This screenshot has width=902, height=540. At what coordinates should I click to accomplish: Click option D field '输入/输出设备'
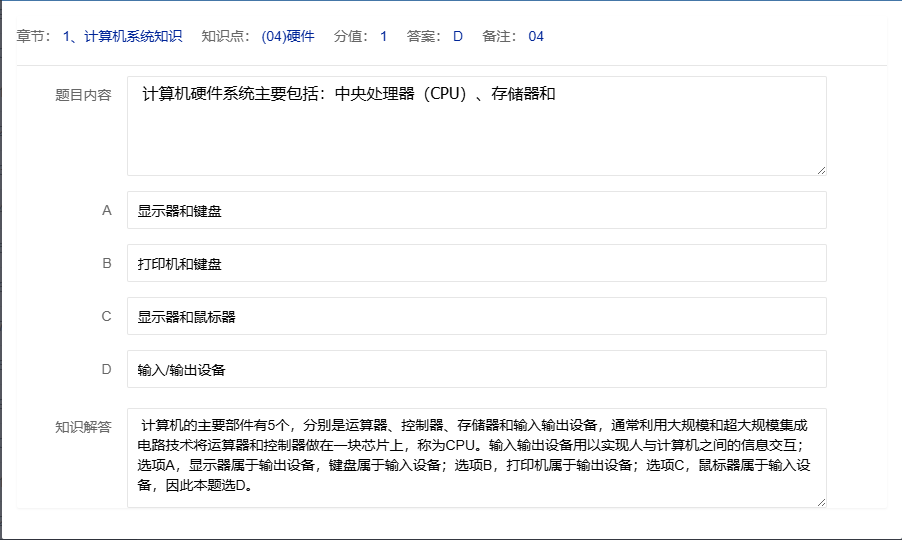(476, 369)
